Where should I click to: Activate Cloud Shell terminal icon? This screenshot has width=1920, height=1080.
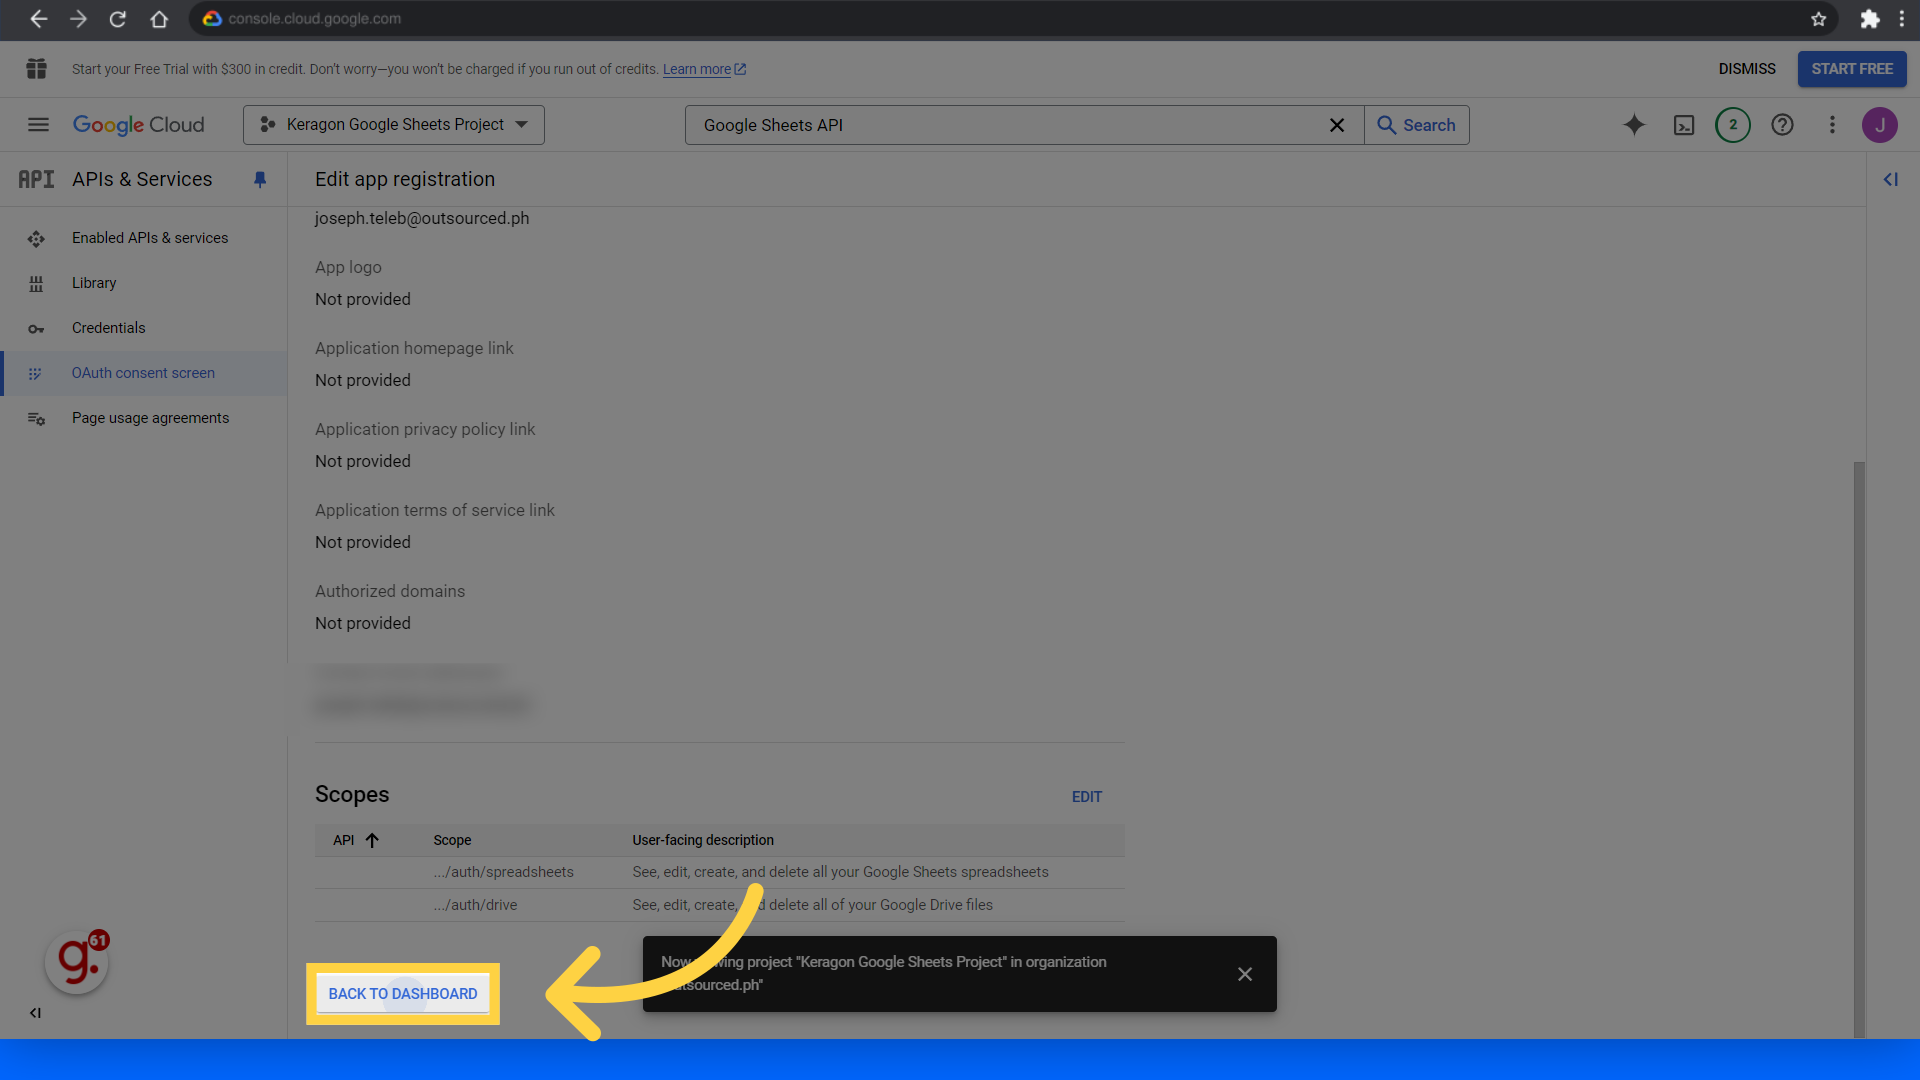tap(1684, 125)
